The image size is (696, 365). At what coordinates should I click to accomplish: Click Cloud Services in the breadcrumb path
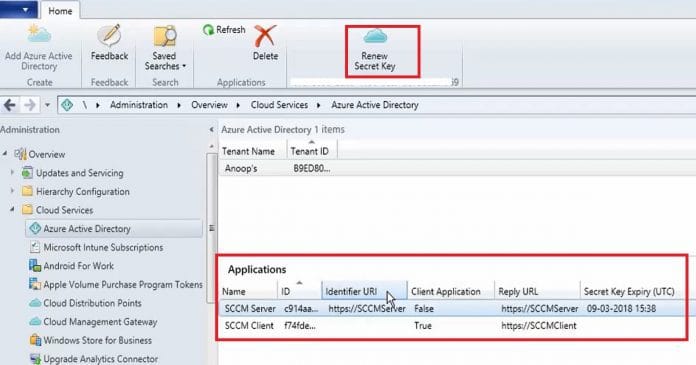(279, 105)
